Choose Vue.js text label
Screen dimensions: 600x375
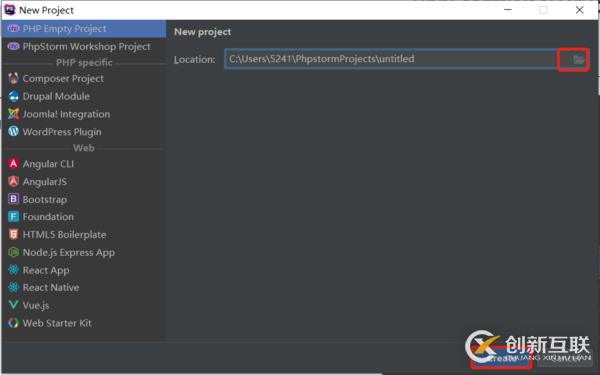pos(36,305)
